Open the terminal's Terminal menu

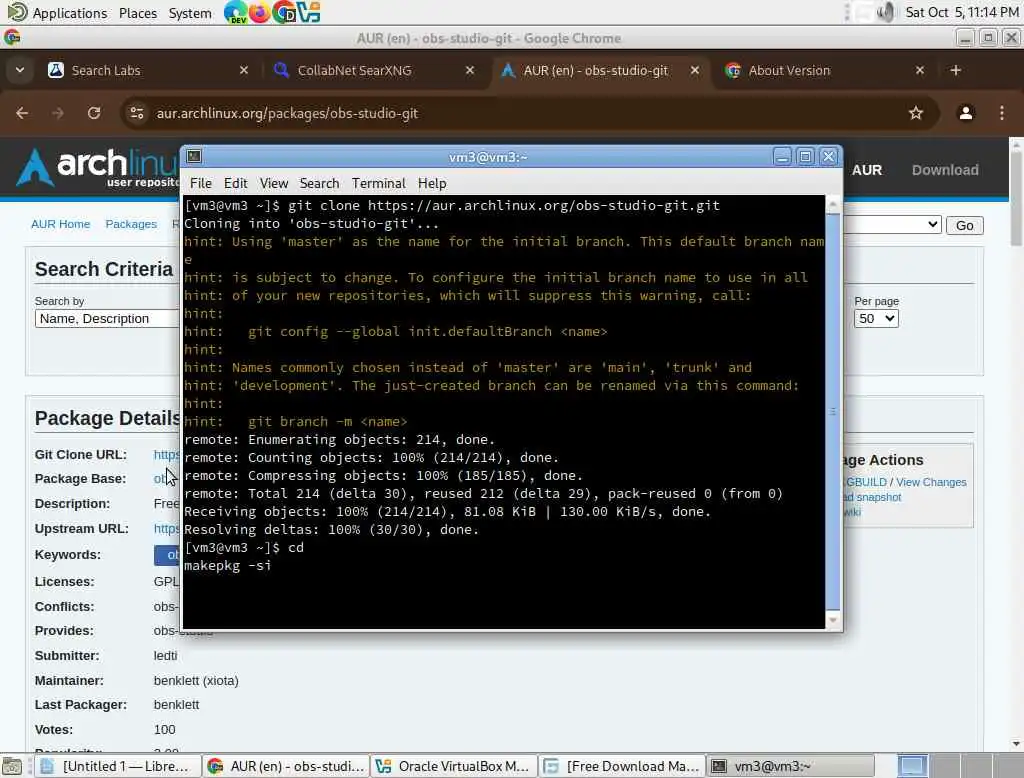coord(379,183)
